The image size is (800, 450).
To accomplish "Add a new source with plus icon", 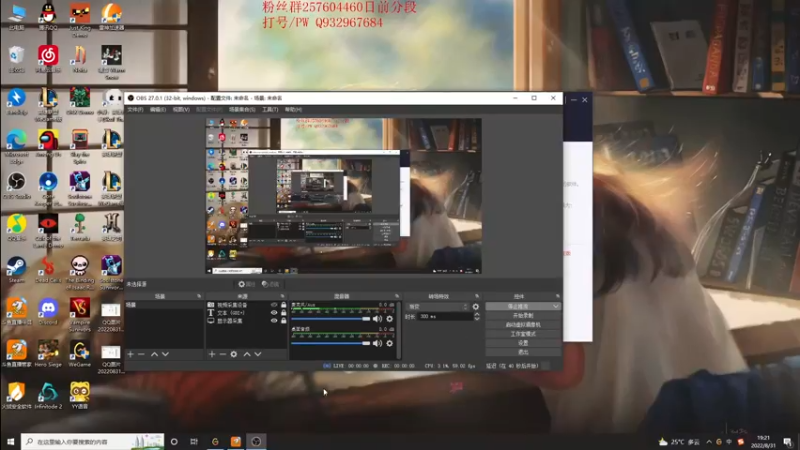I will point(212,354).
